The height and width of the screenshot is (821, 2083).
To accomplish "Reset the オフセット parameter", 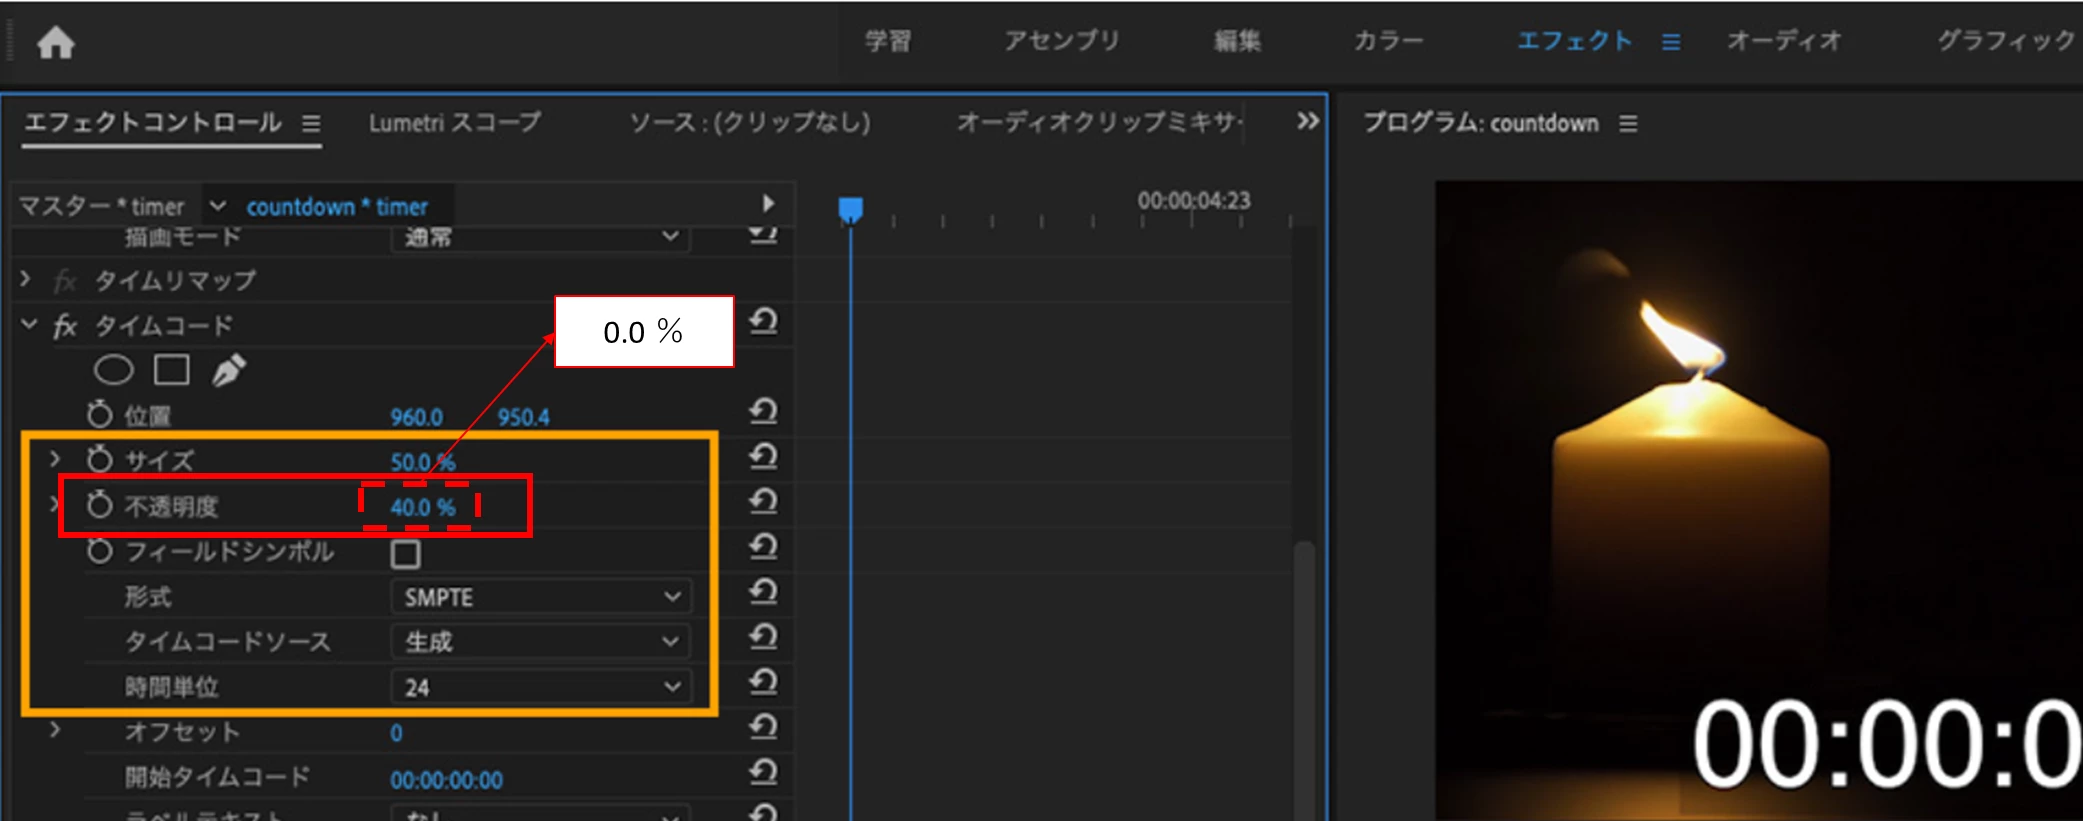I will click(x=763, y=727).
